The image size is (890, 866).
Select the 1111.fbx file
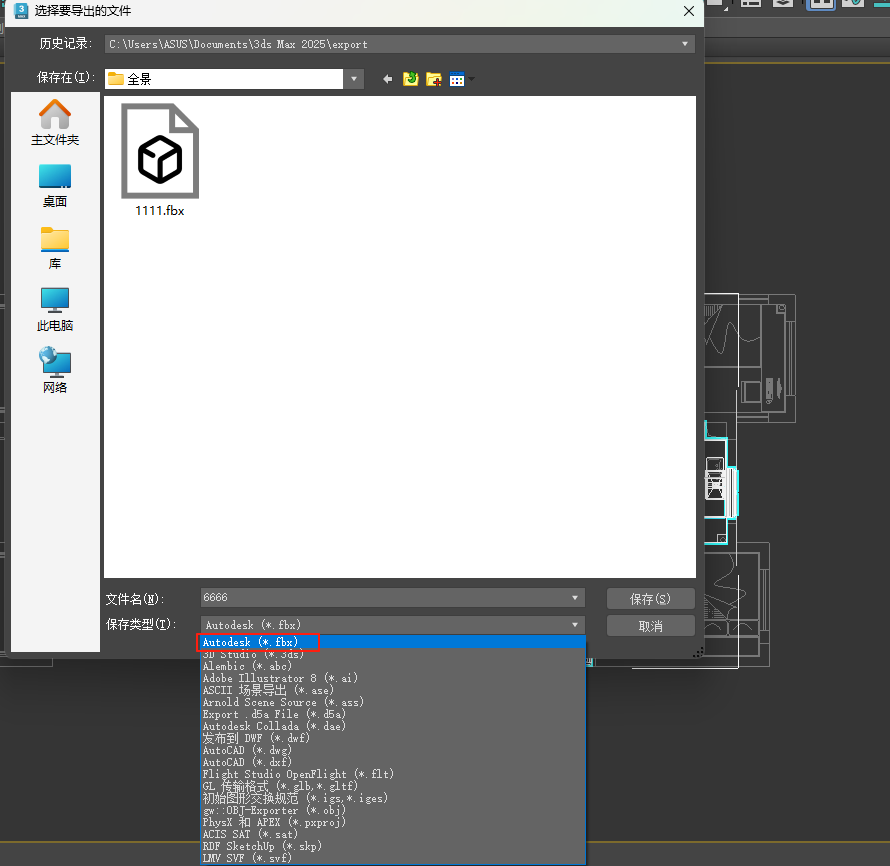pyautogui.click(x=160, y=160)
